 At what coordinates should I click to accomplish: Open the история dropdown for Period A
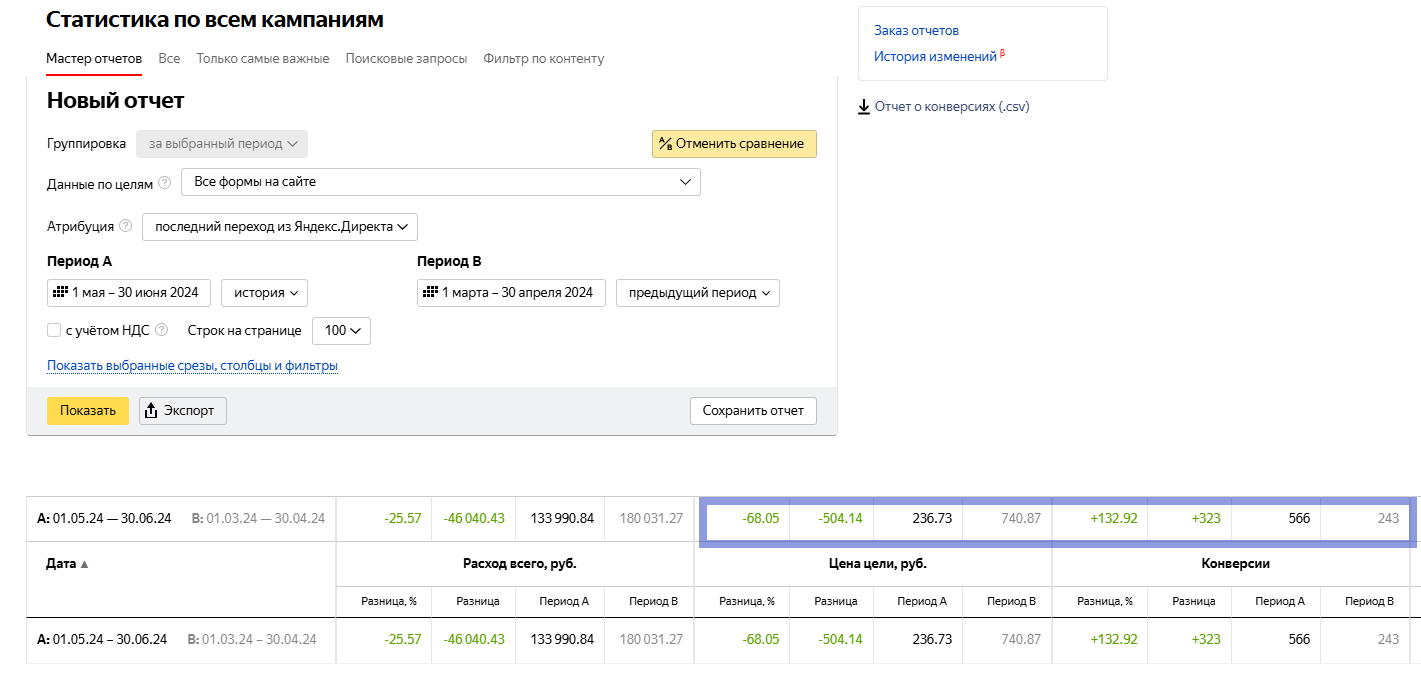click(264, 293)
